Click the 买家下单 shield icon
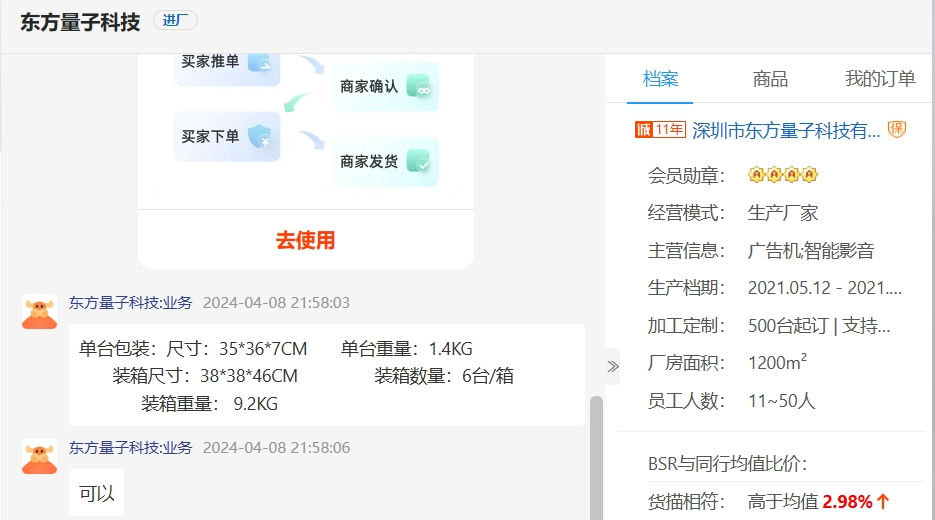The width and height of the screenshot is (935, 520). coord(260,137)
